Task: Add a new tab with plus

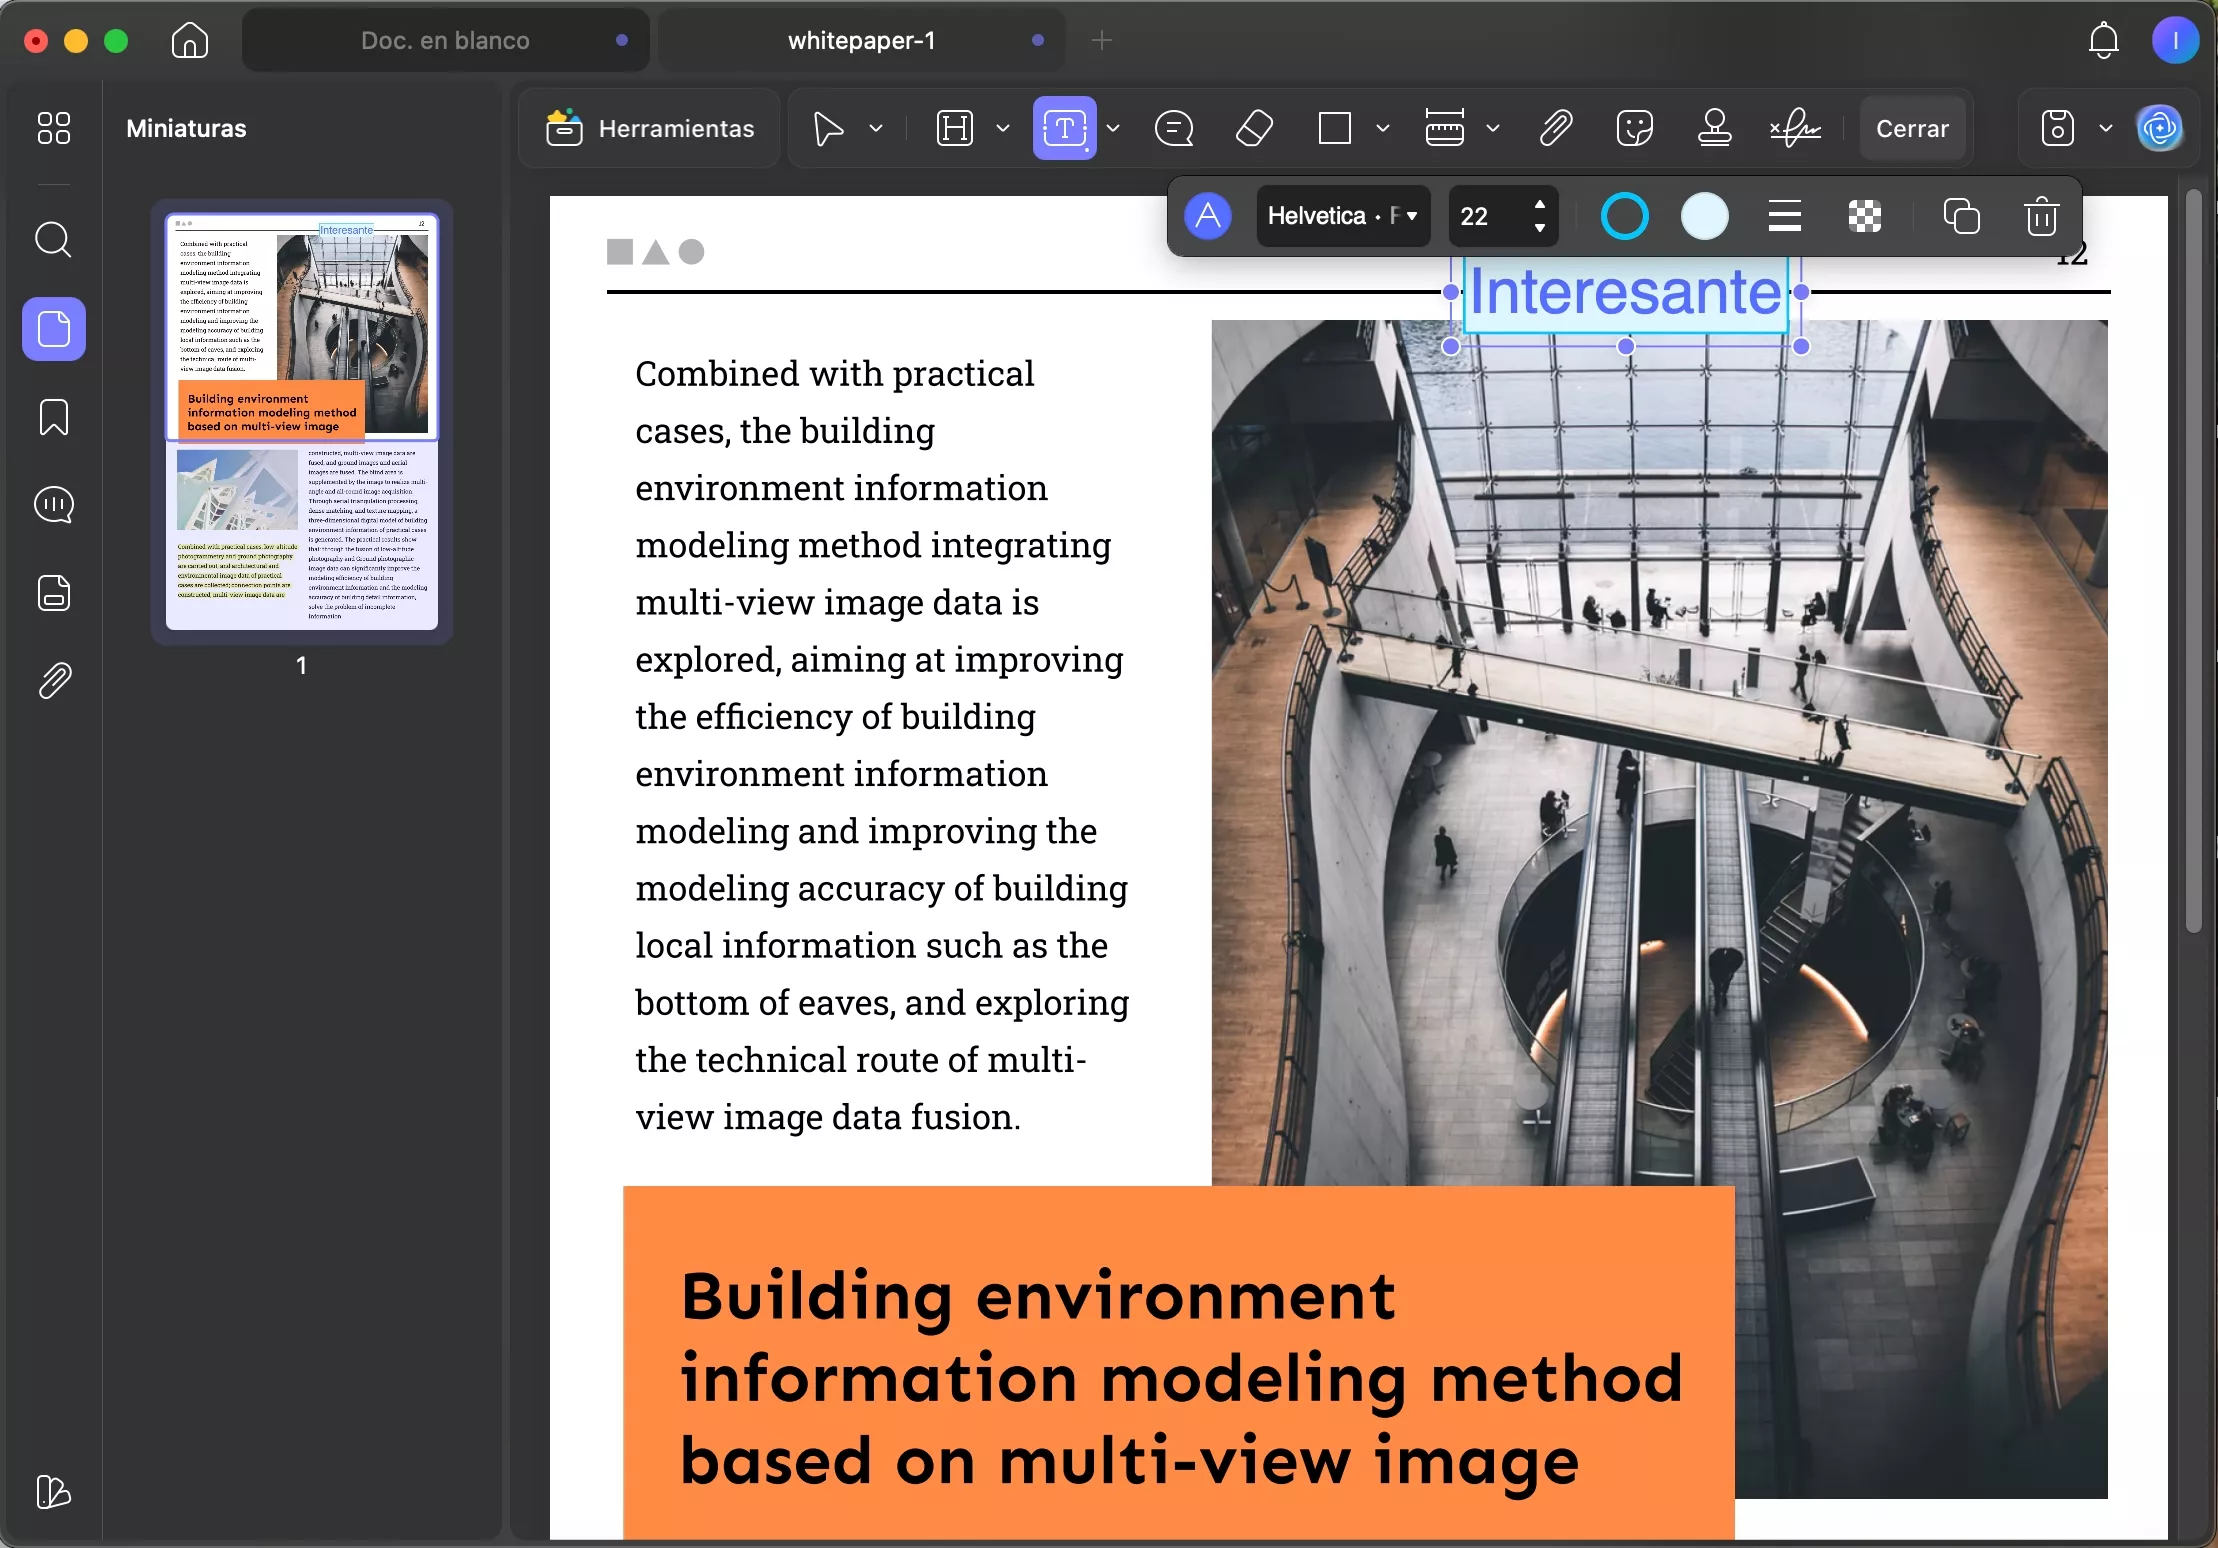Action: 1102,41
